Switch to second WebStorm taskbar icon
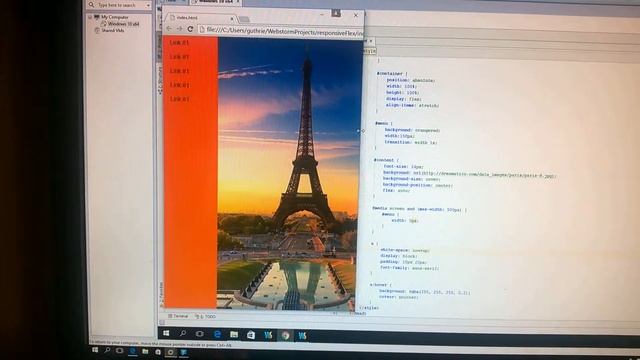The image size is (640, 360). (302, 336)
